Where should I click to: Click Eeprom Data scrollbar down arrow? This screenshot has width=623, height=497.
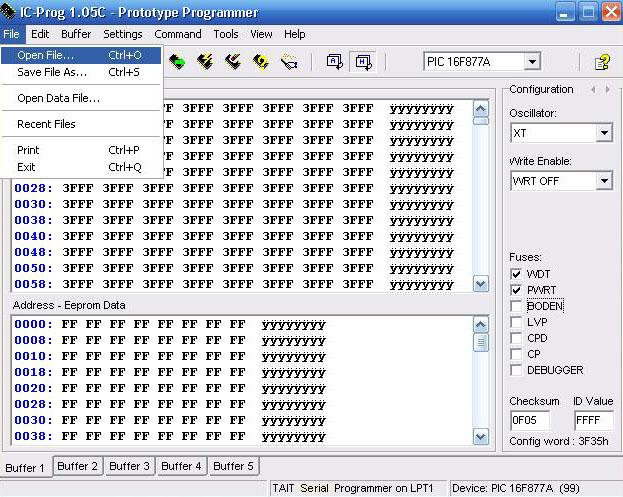click(x=481, y=437)
